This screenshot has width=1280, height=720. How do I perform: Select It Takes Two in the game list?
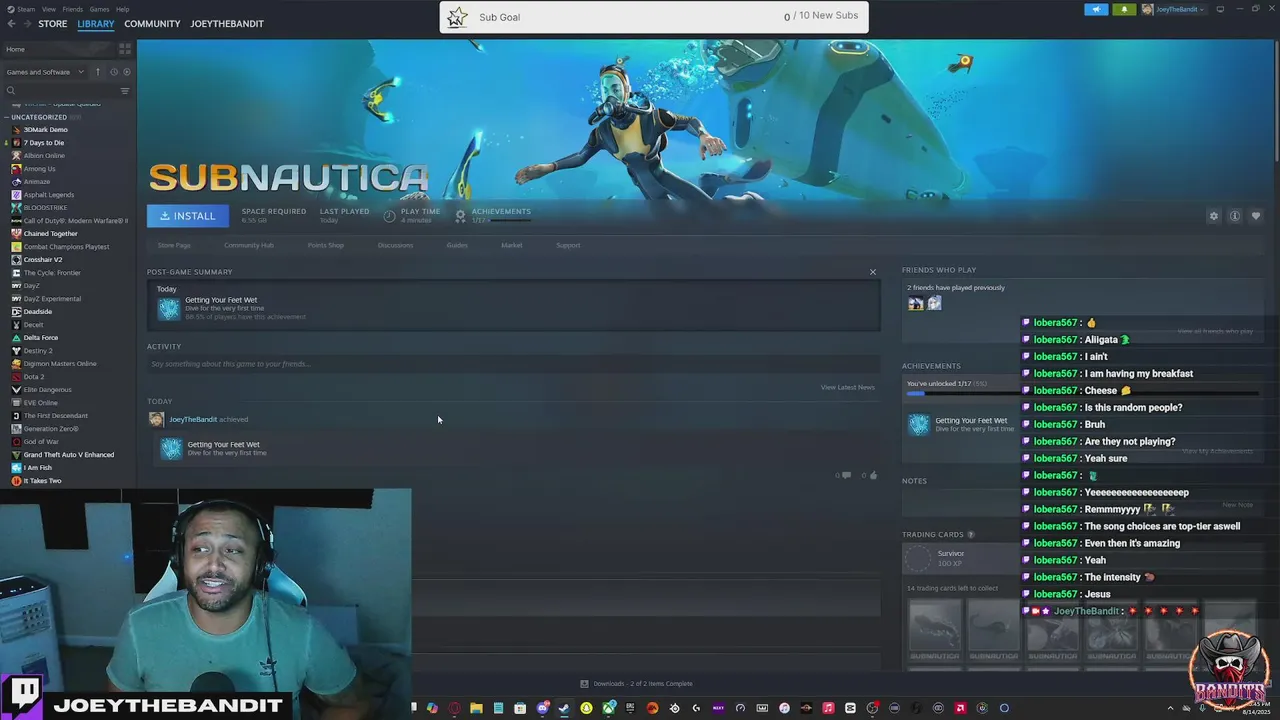coord(42,481)
